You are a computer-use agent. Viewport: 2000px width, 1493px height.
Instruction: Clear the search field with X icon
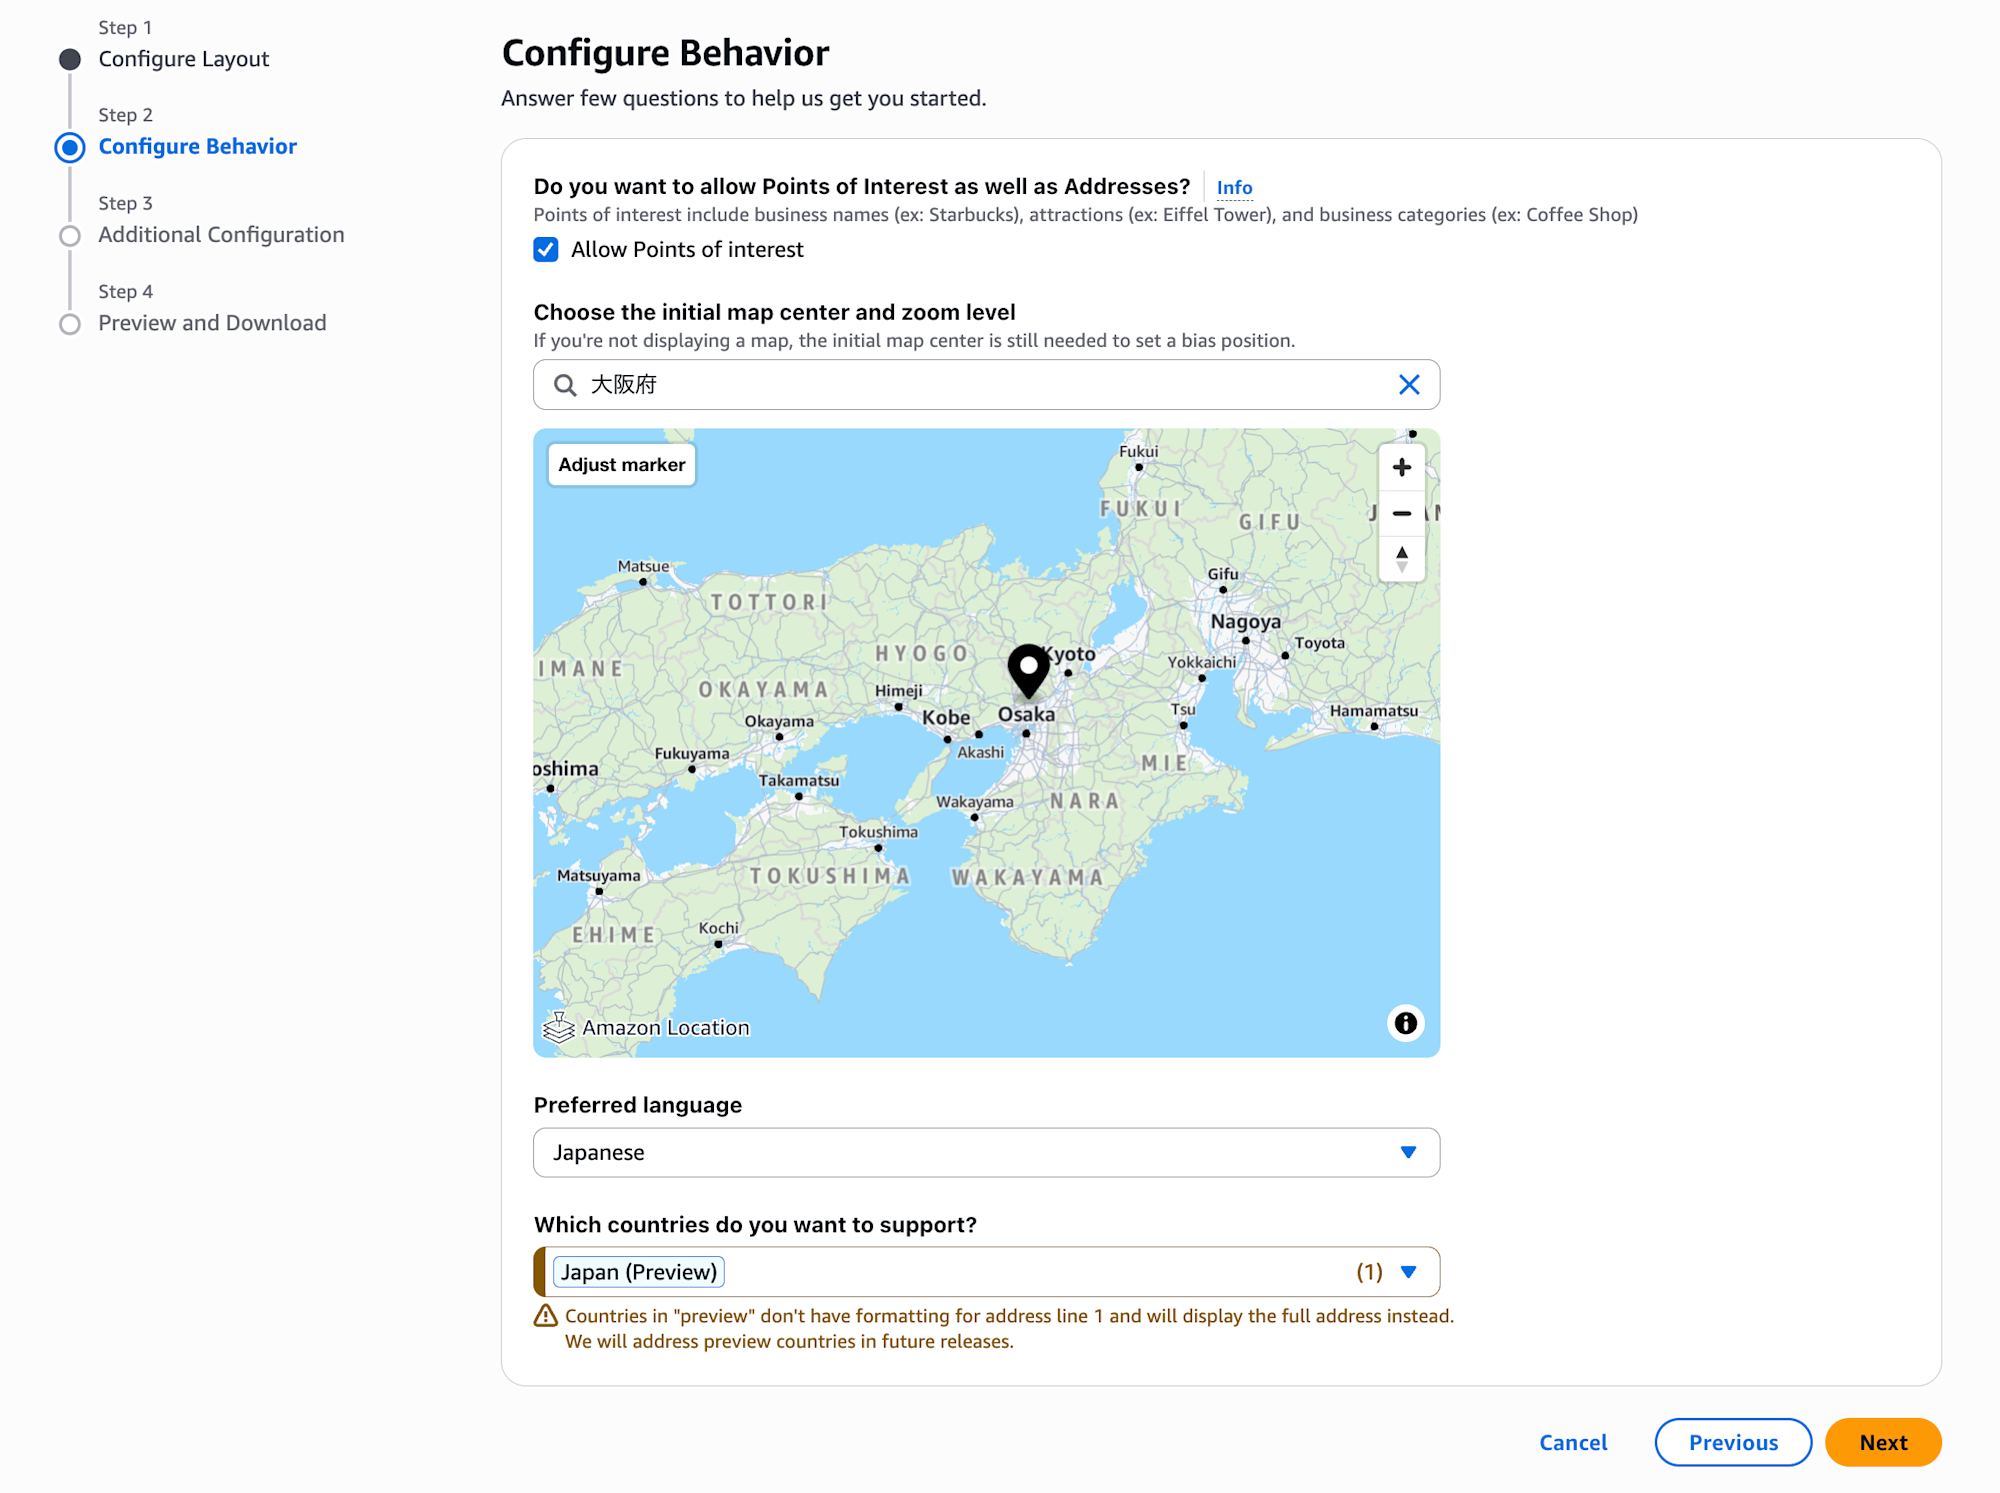click(1408, 385)
